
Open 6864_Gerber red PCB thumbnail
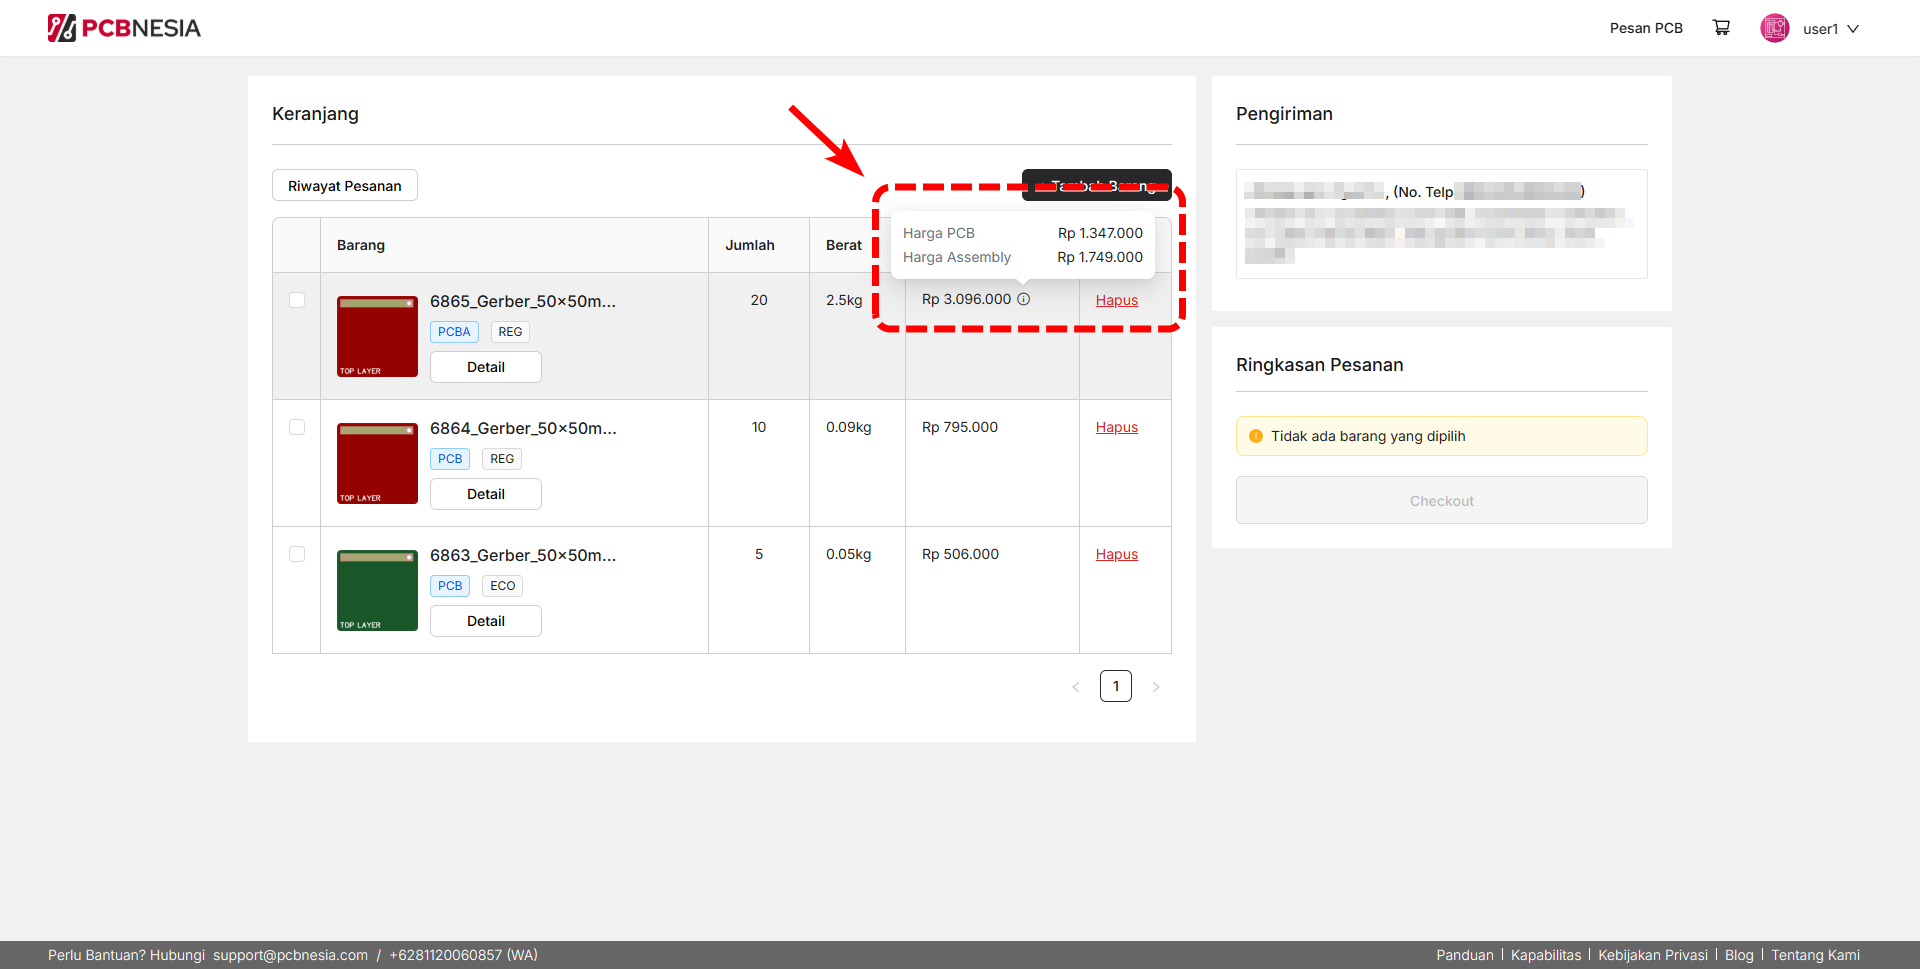coord(377,463)
